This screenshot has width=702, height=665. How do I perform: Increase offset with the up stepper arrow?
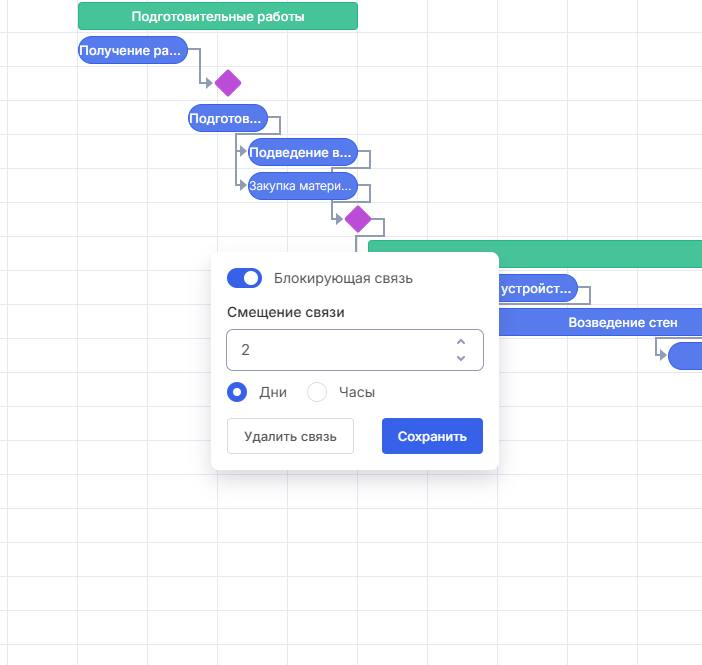(x=461, y=342)
